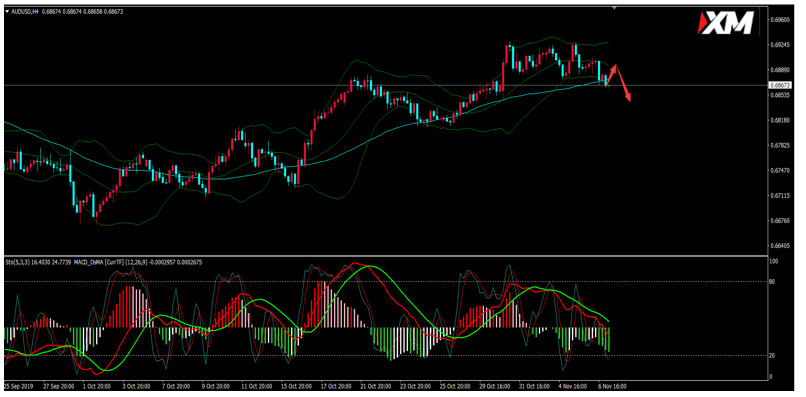This screenshot has width=806, height=397.
Task: Click the 0.66760 price axis label
Action: [x=780, y=221]
